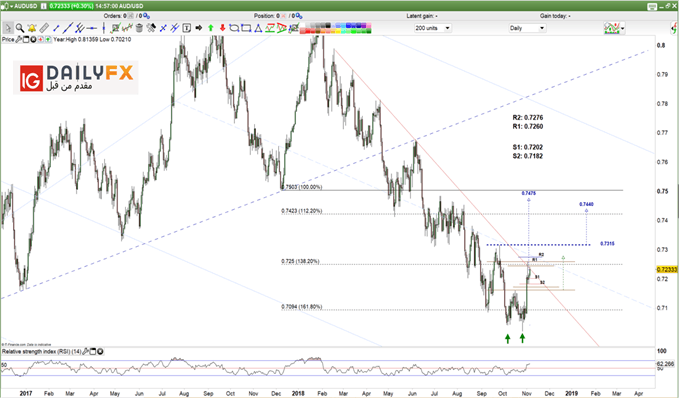Select the red triangle wave tool
679x398 pixels.
tap(281, 28)
